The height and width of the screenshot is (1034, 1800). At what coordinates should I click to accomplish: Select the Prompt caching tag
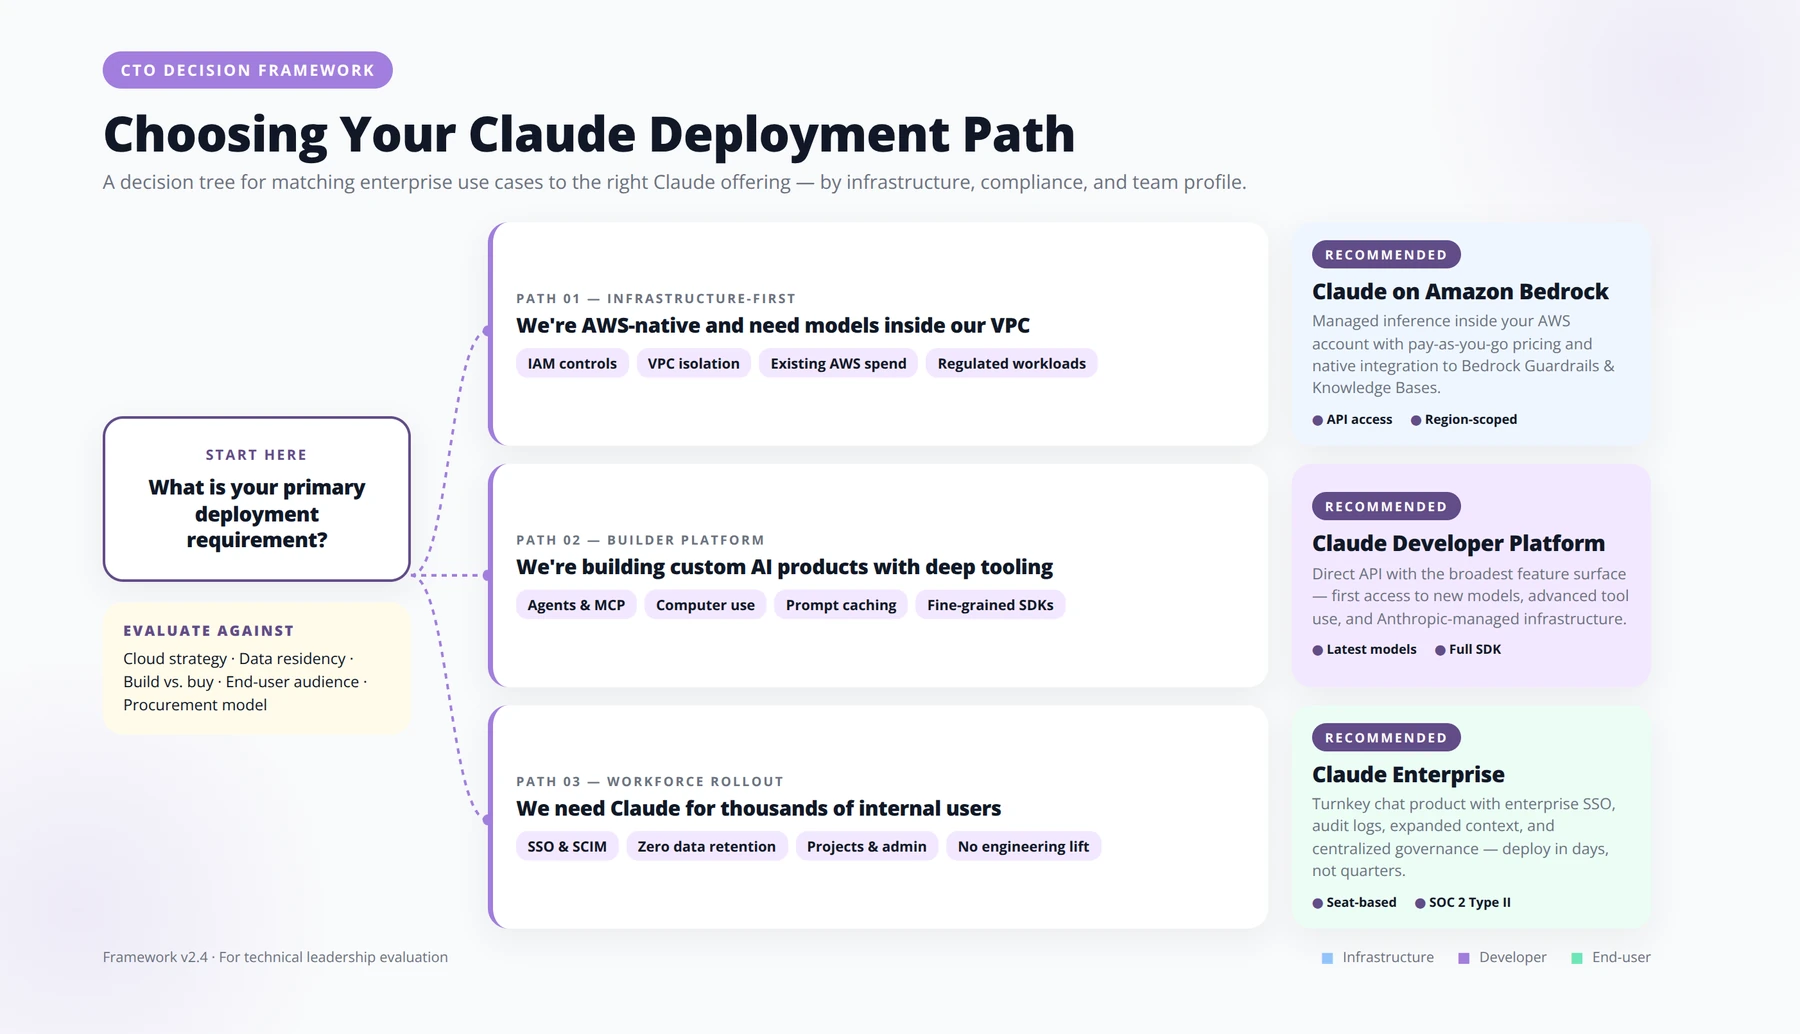click(x=841, y=605)
